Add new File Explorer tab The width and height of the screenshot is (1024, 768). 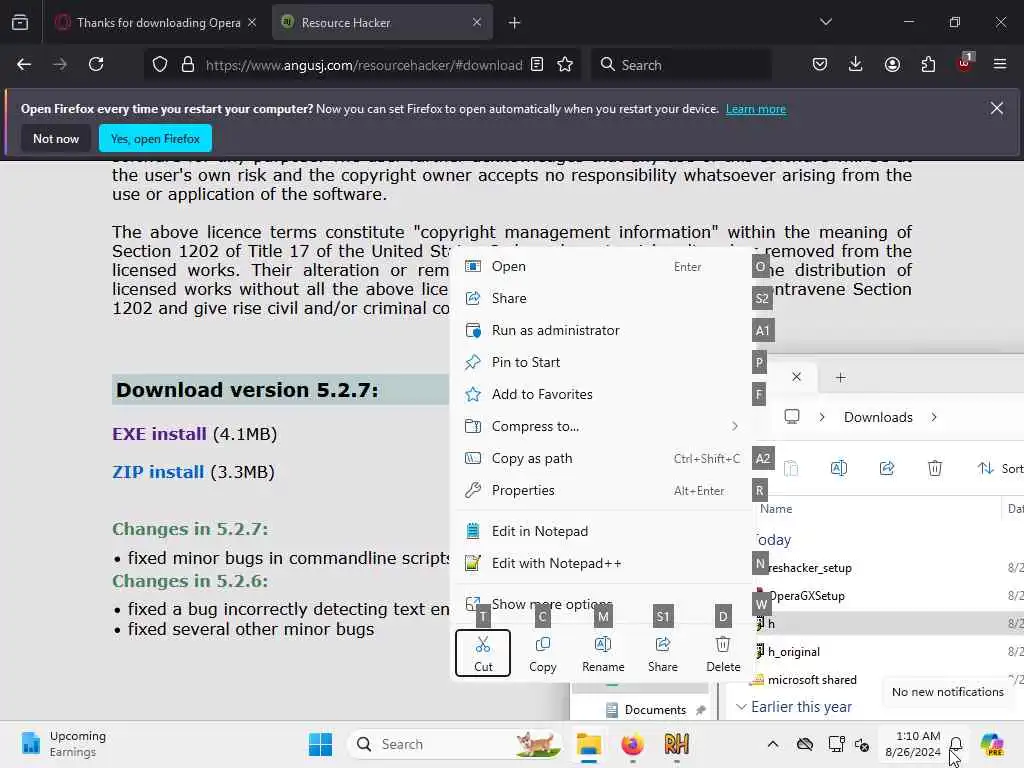(x=840, y=377)
